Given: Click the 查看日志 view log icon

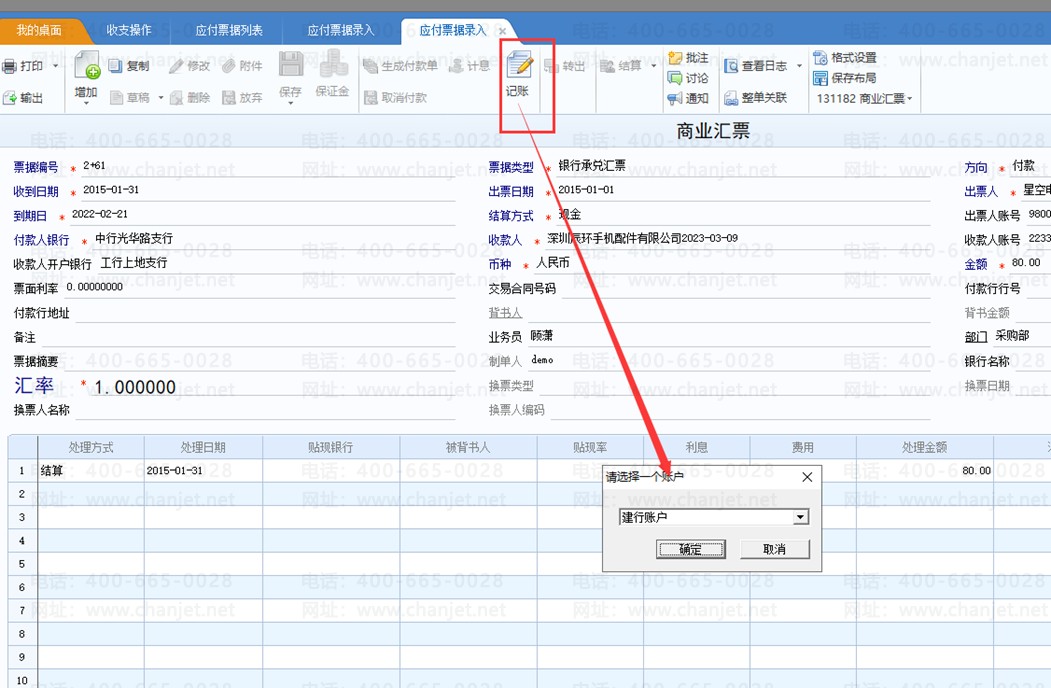Looking at the screenshot, I should pyautogui.click(x=731, y=66).
